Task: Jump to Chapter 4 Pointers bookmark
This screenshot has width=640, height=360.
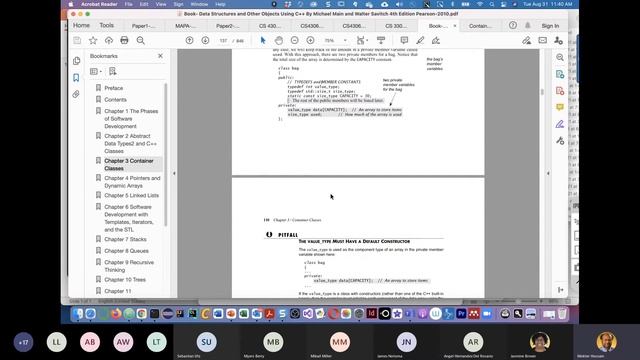Action: click(x=132, y=182)
